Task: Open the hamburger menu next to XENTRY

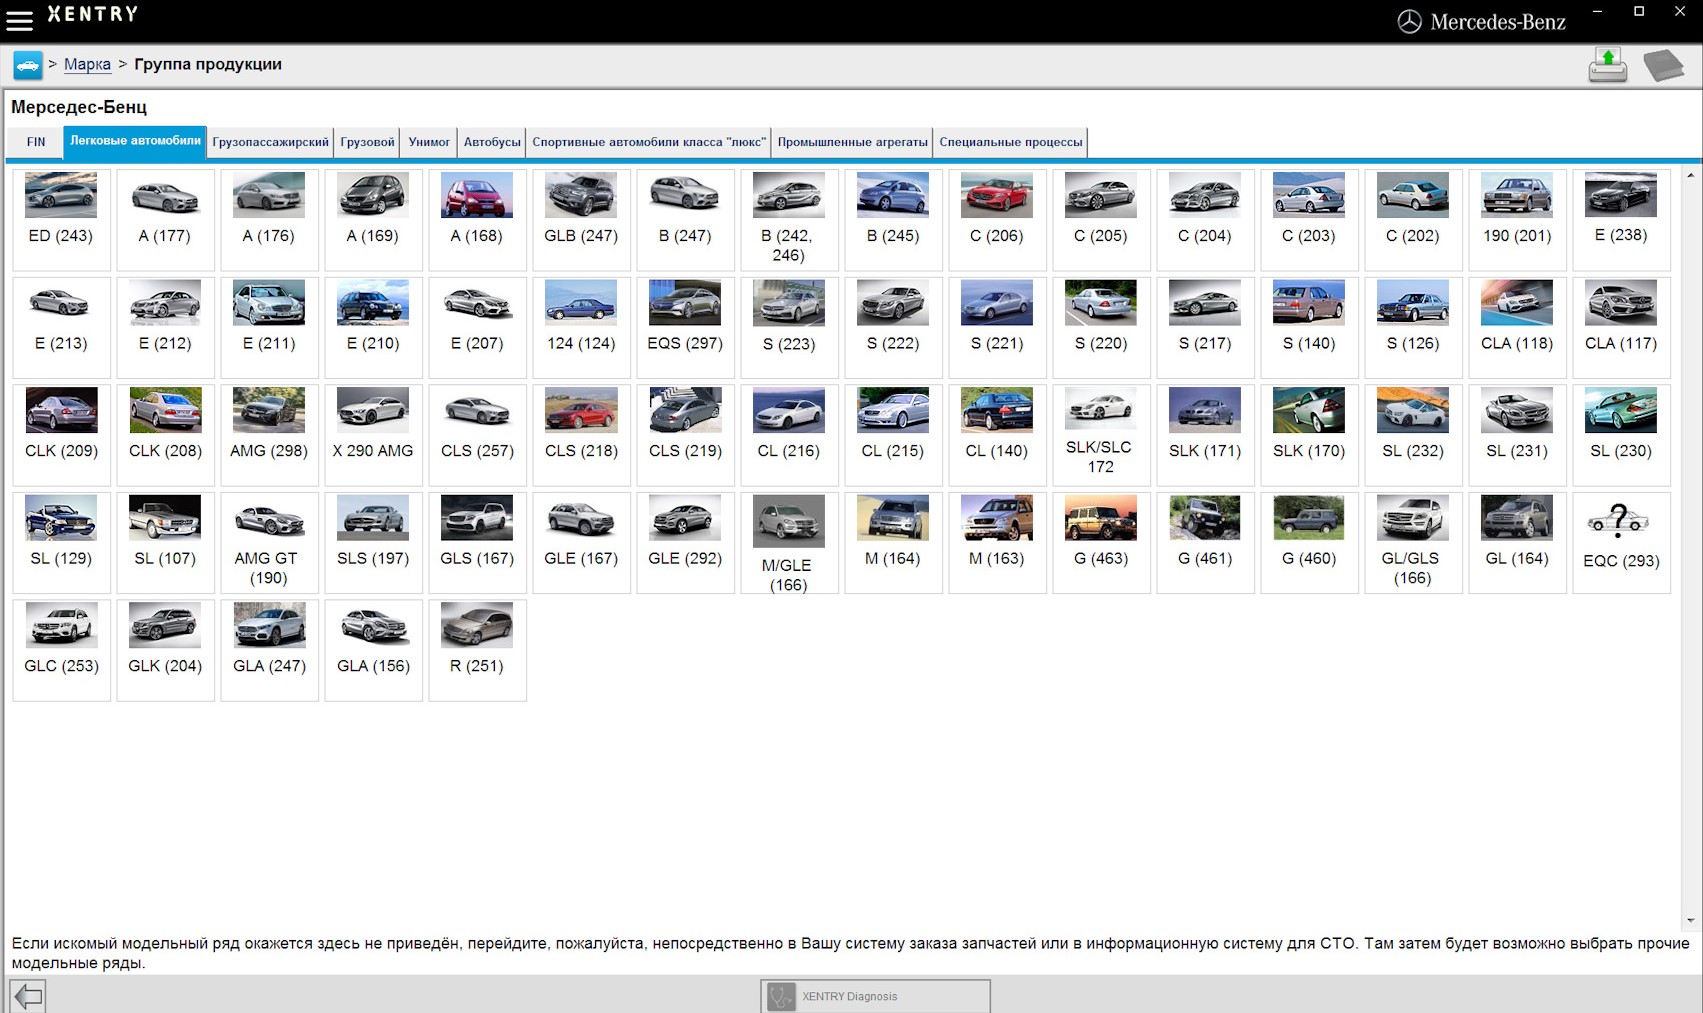Action: (19, 19)
